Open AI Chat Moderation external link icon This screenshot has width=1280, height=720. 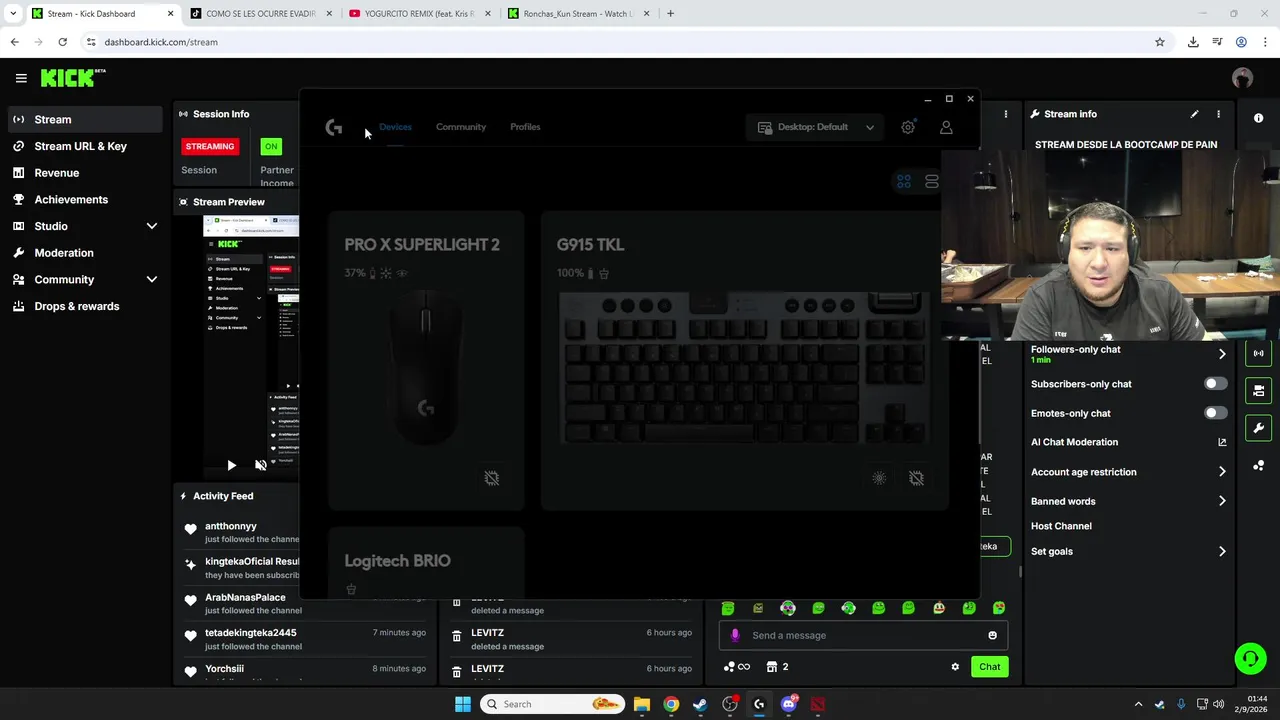coord(1222,442)
